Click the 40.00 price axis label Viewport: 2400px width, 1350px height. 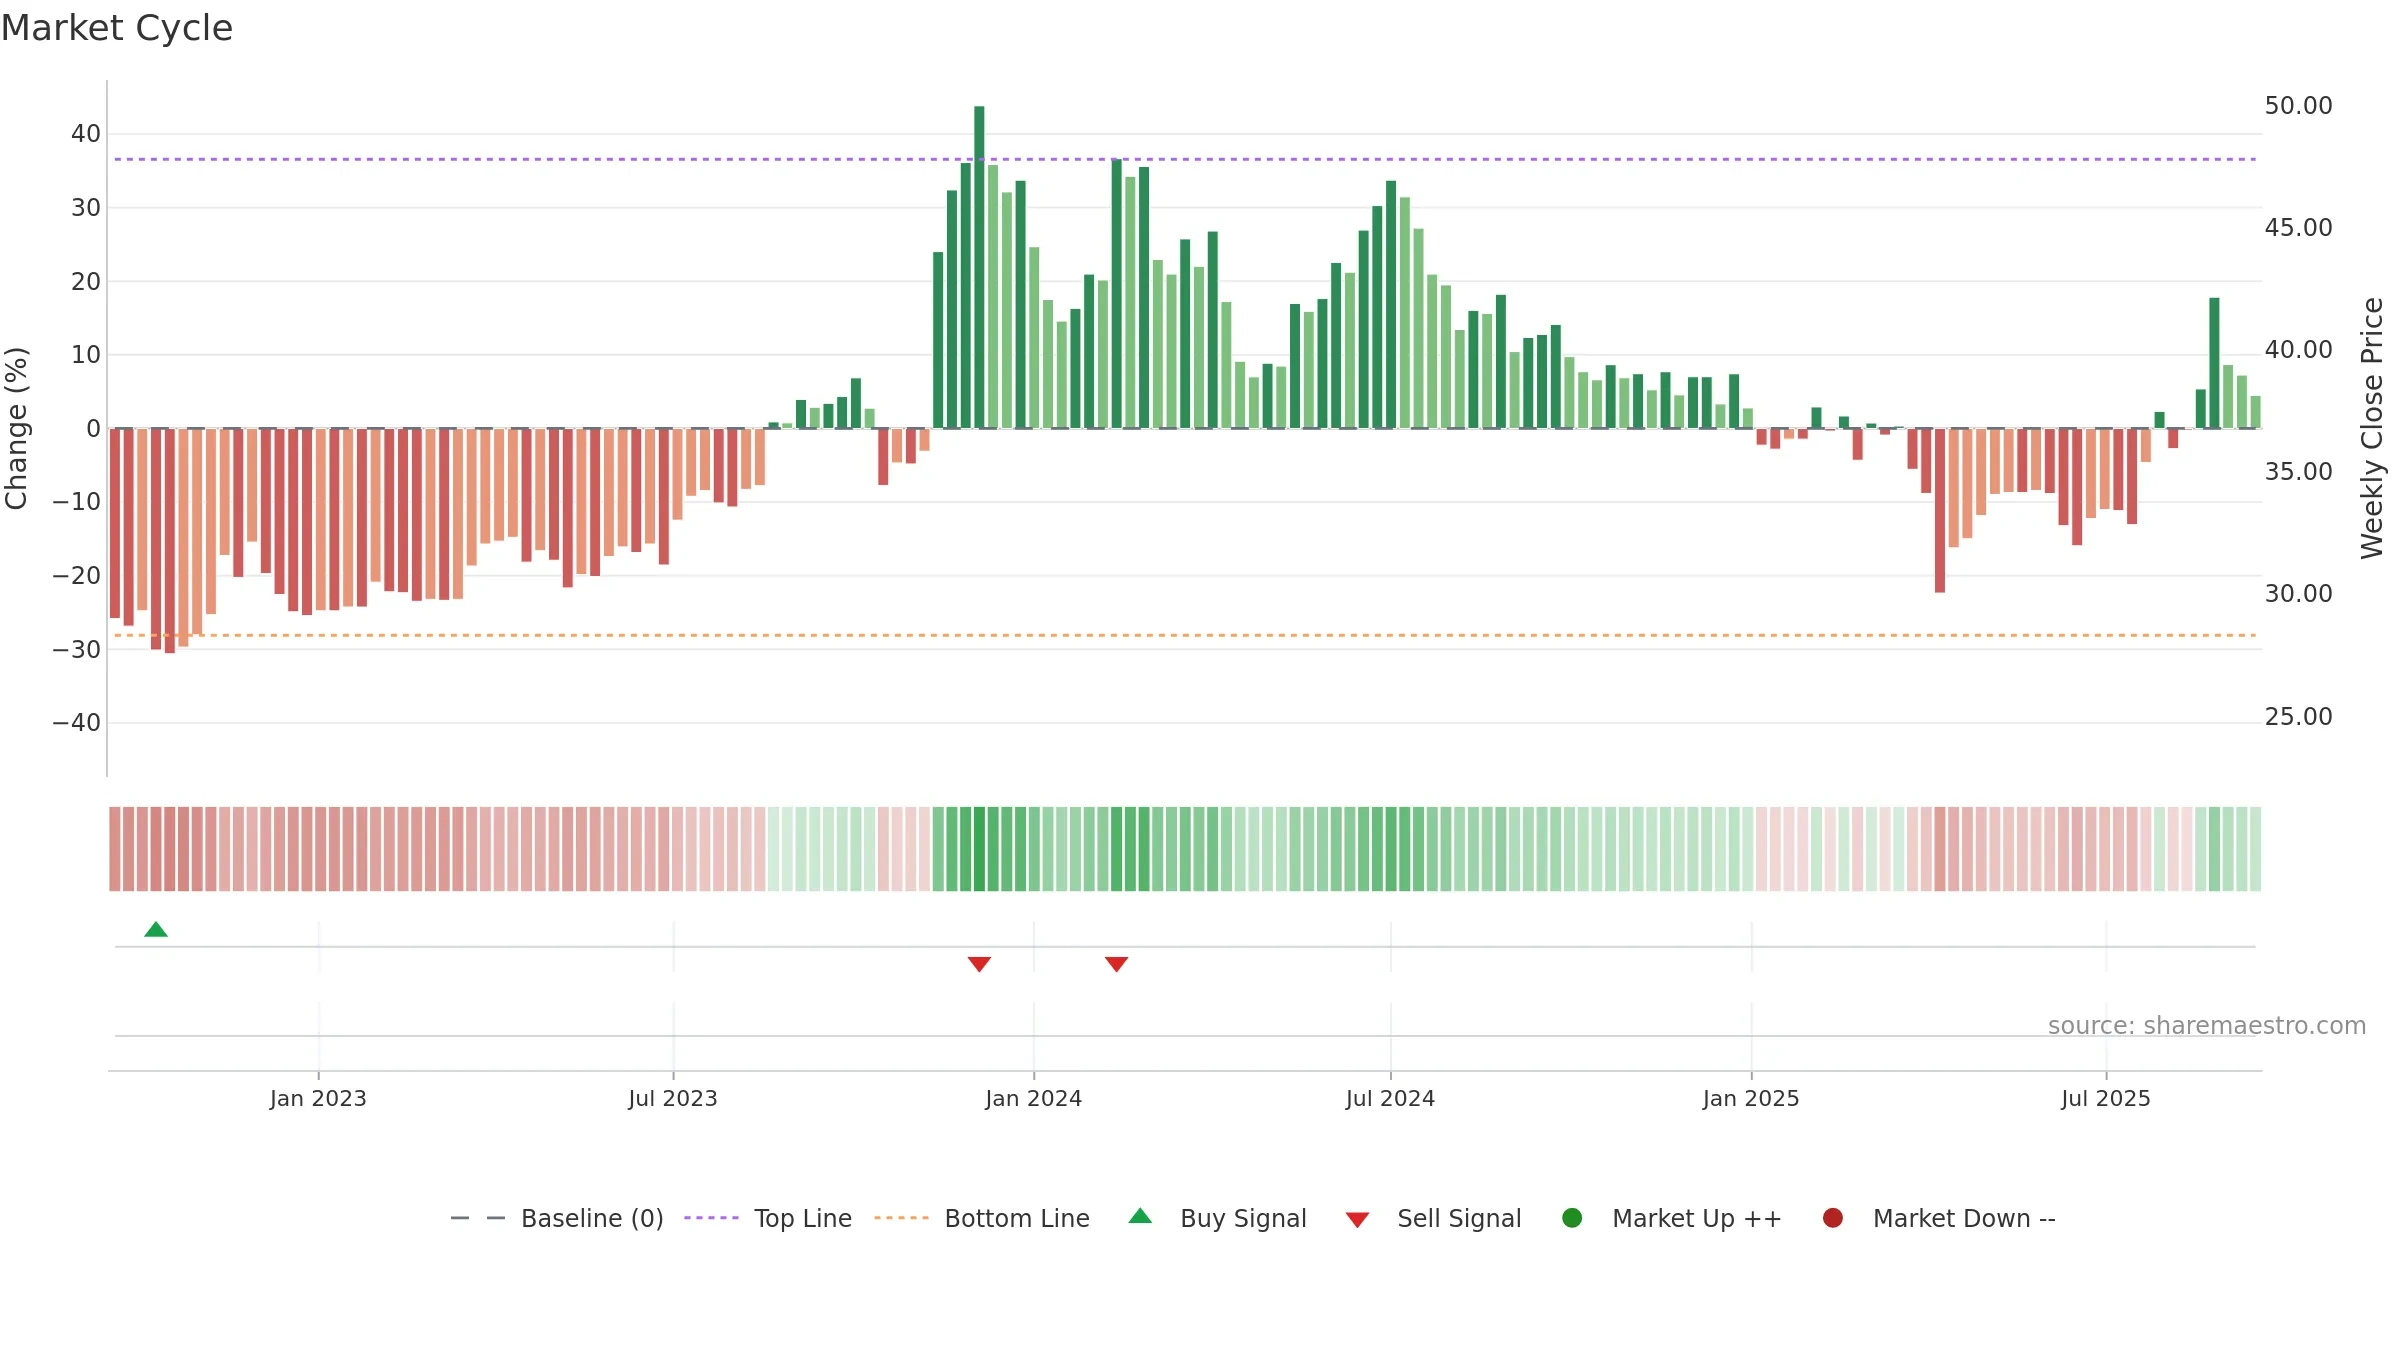click(2298, 350)
